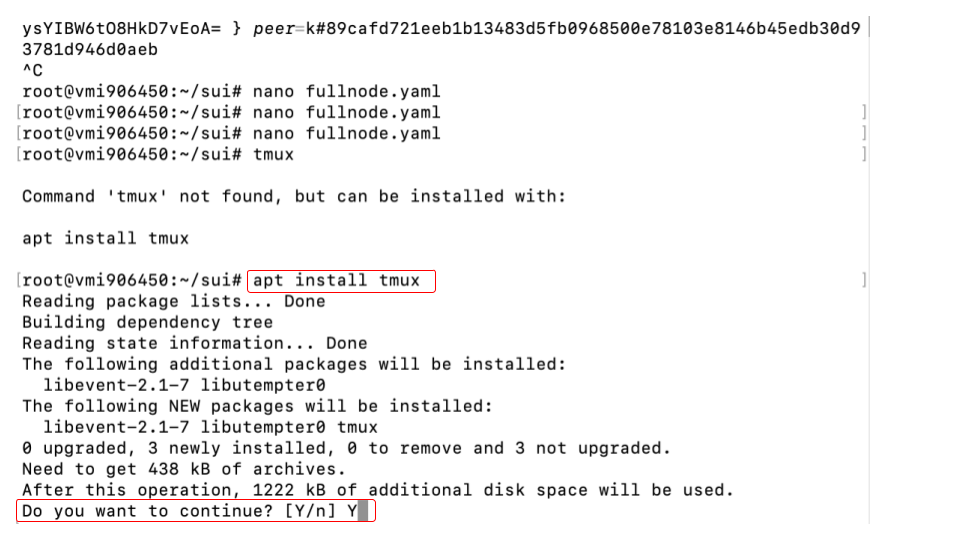Click the italic "peer" label in the top line
The image size is (960, 540).
coord(274,29)
